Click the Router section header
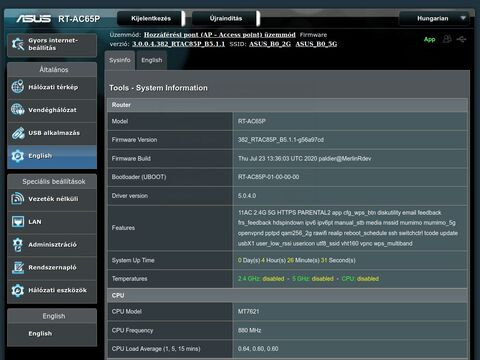The image size is (480, 360). (287, 105)
